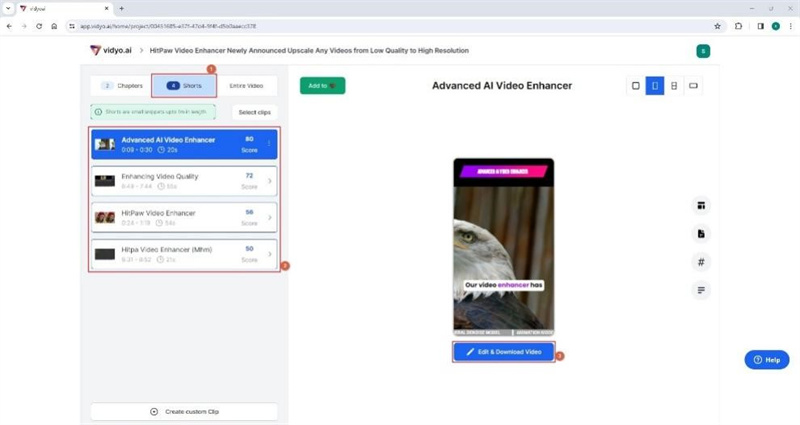
Task: Open the Help button
Action: (767, 360)
